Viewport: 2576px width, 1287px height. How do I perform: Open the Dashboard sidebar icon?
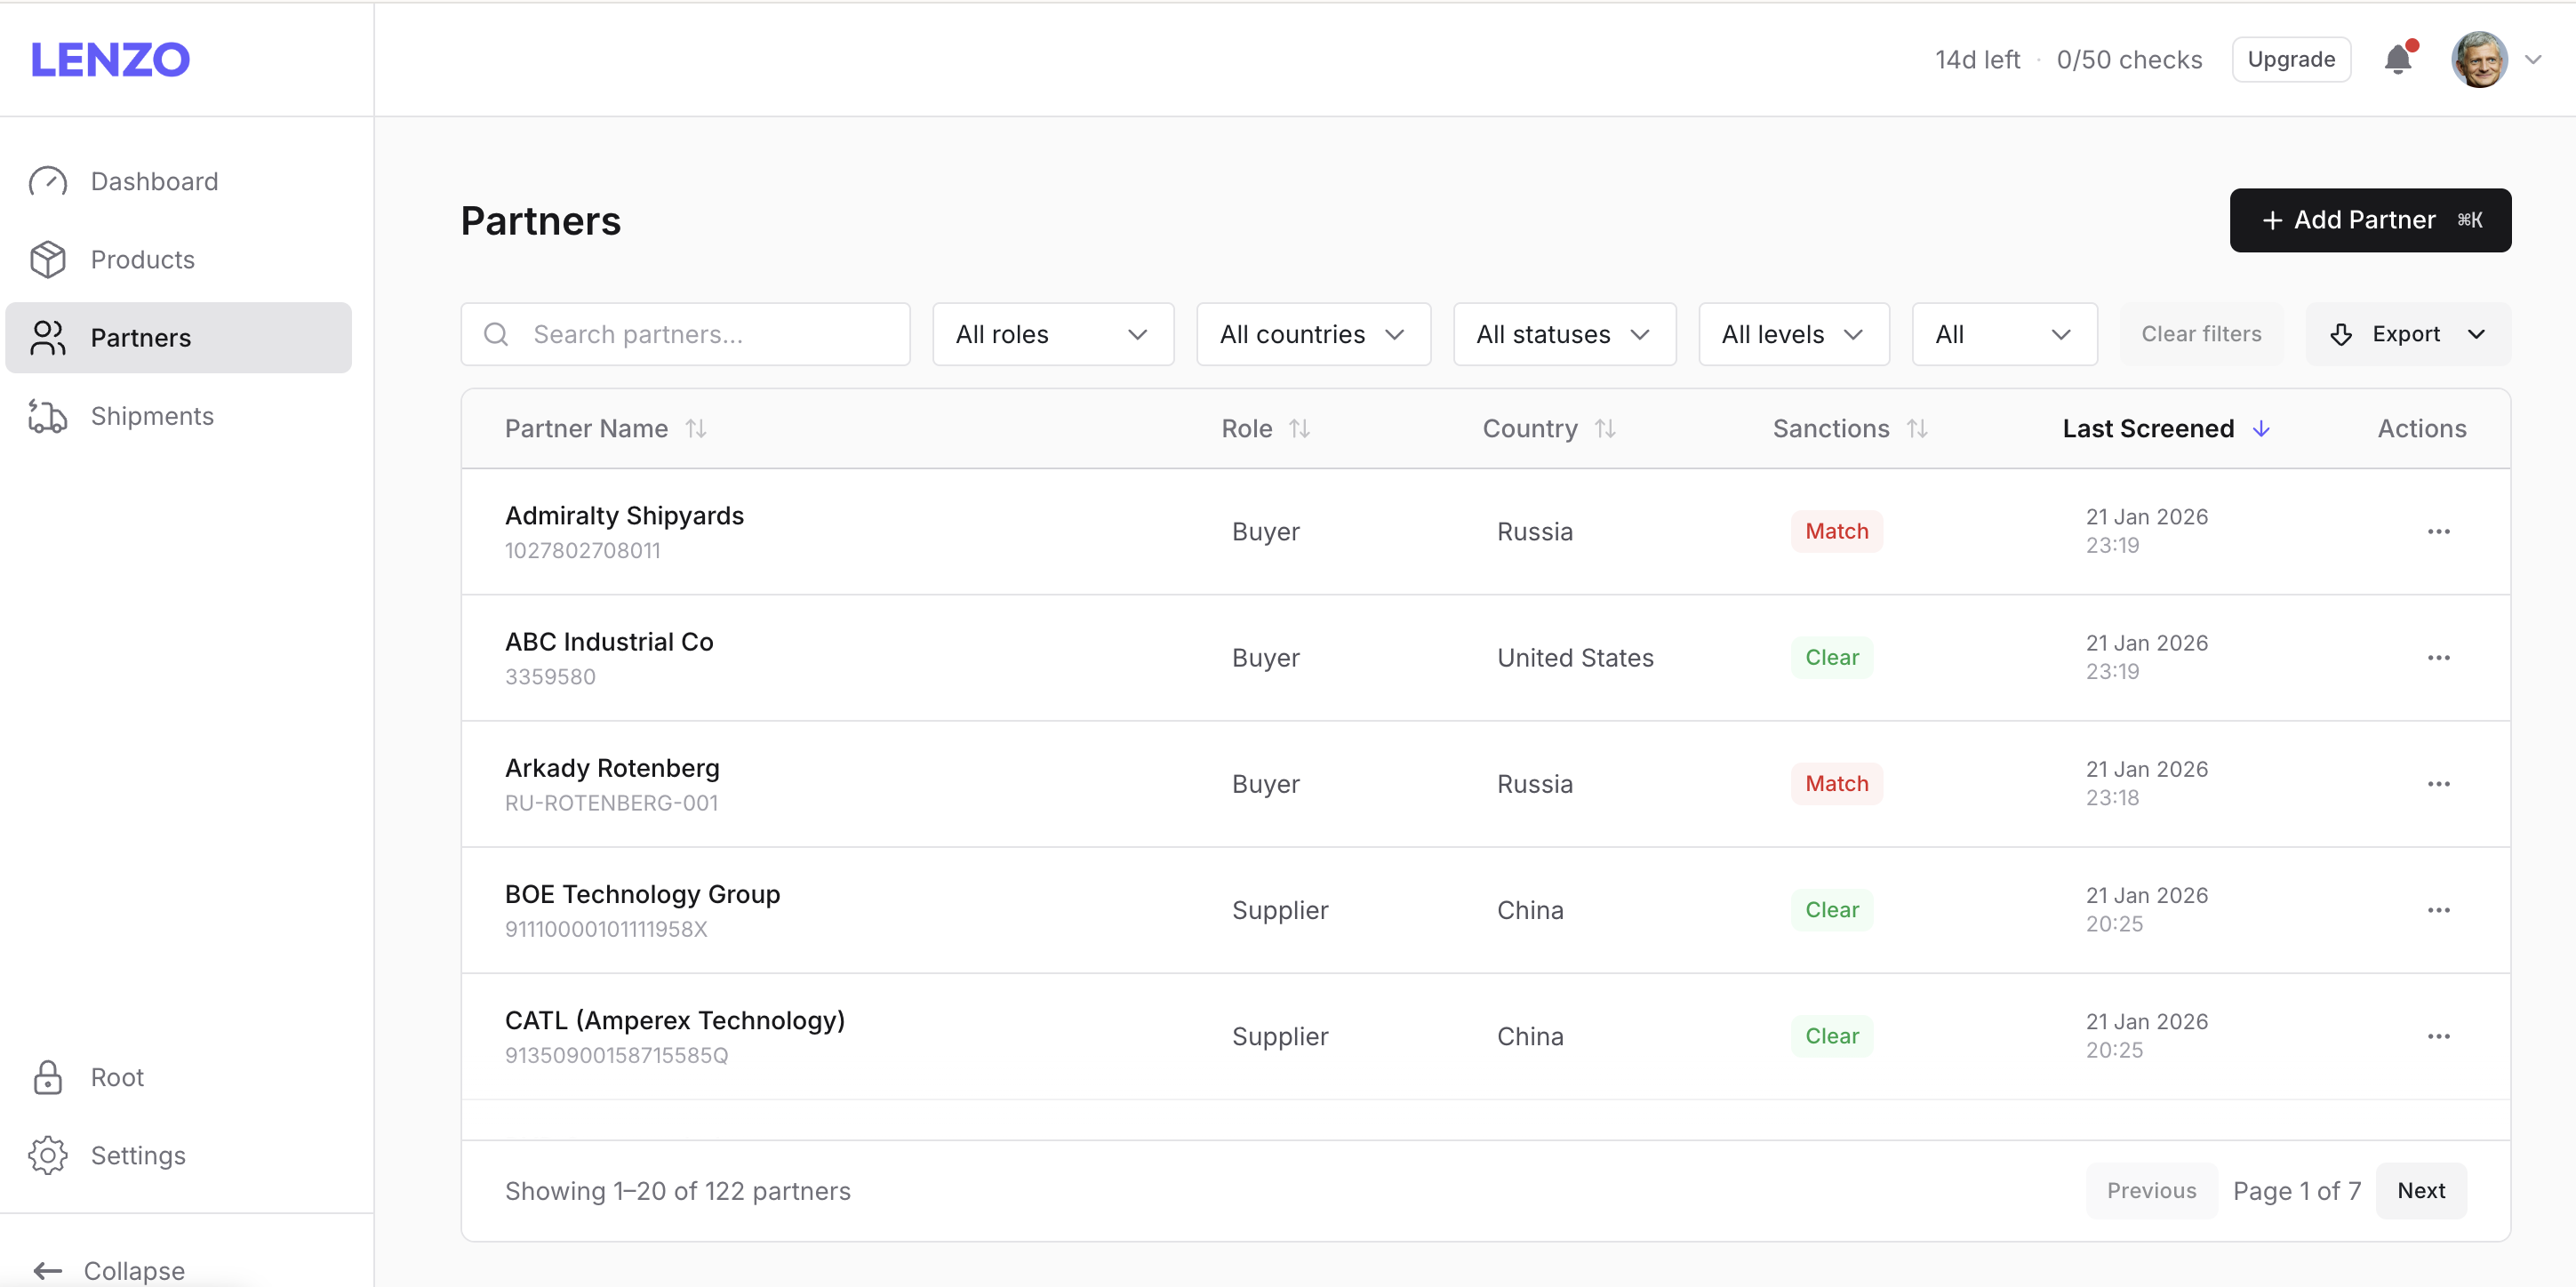pos(48,181)
